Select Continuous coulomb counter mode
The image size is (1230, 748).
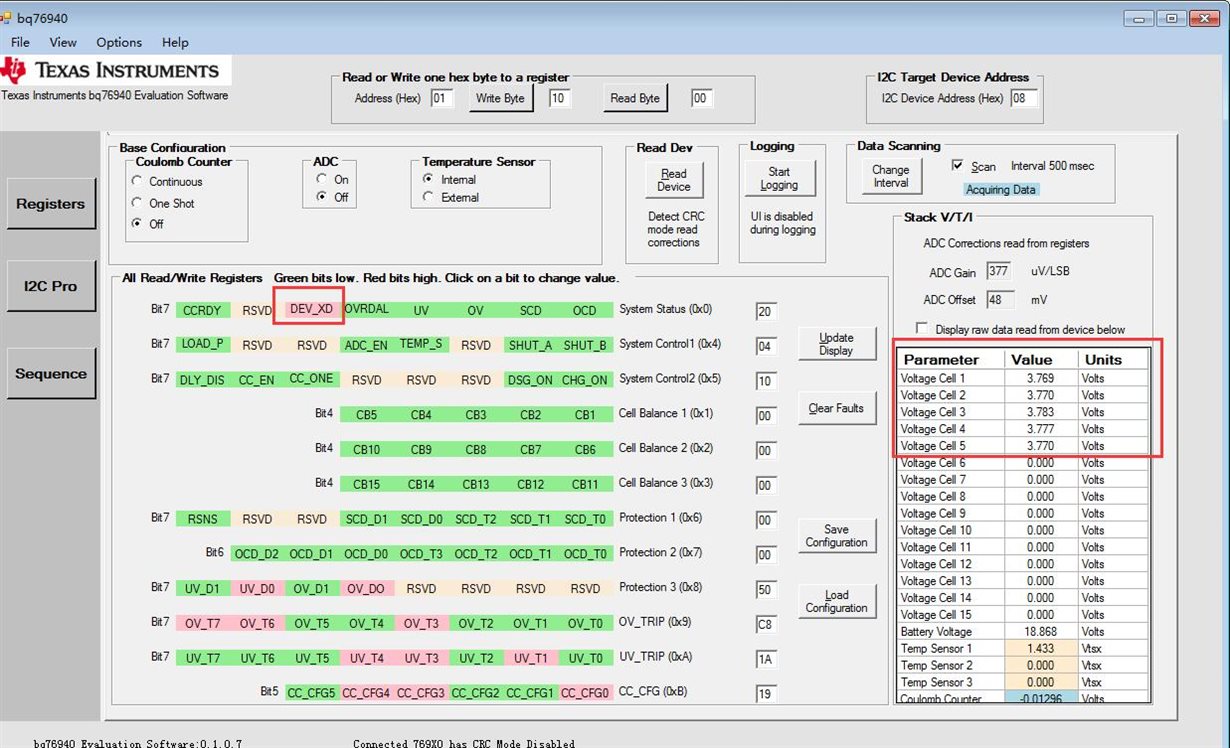tap(137, 182)
